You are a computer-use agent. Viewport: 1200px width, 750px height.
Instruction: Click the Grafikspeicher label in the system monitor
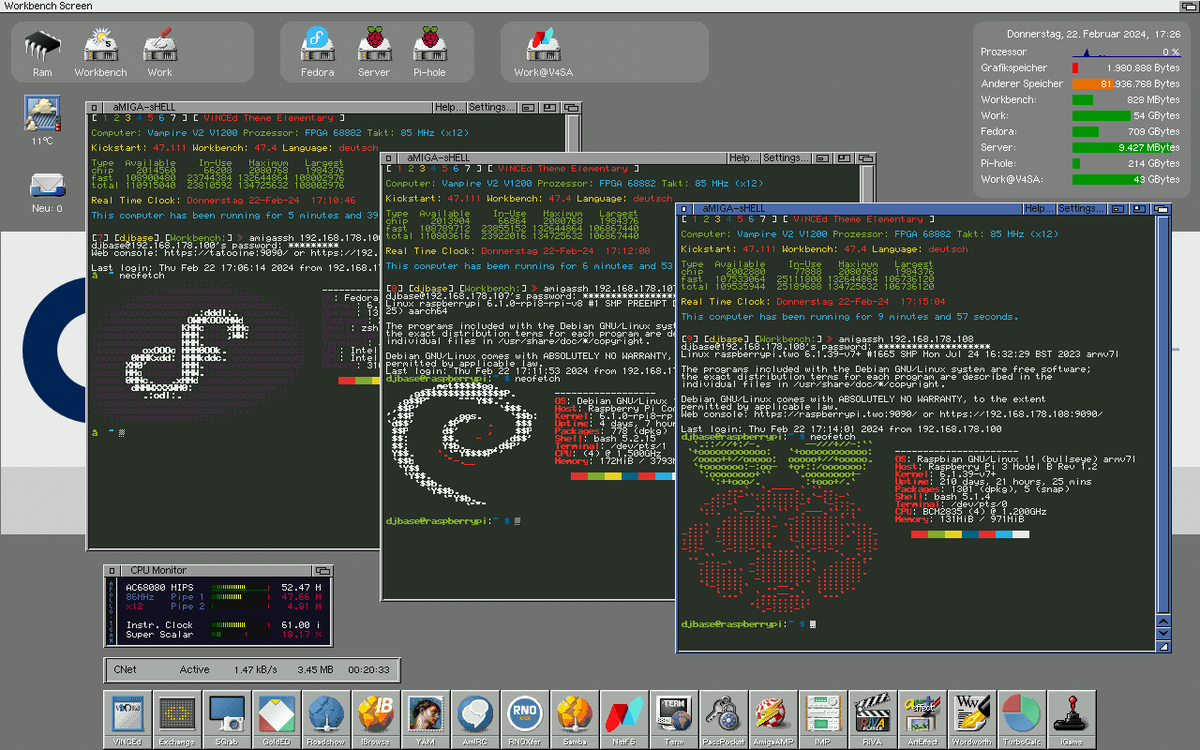pos(1013,67)
